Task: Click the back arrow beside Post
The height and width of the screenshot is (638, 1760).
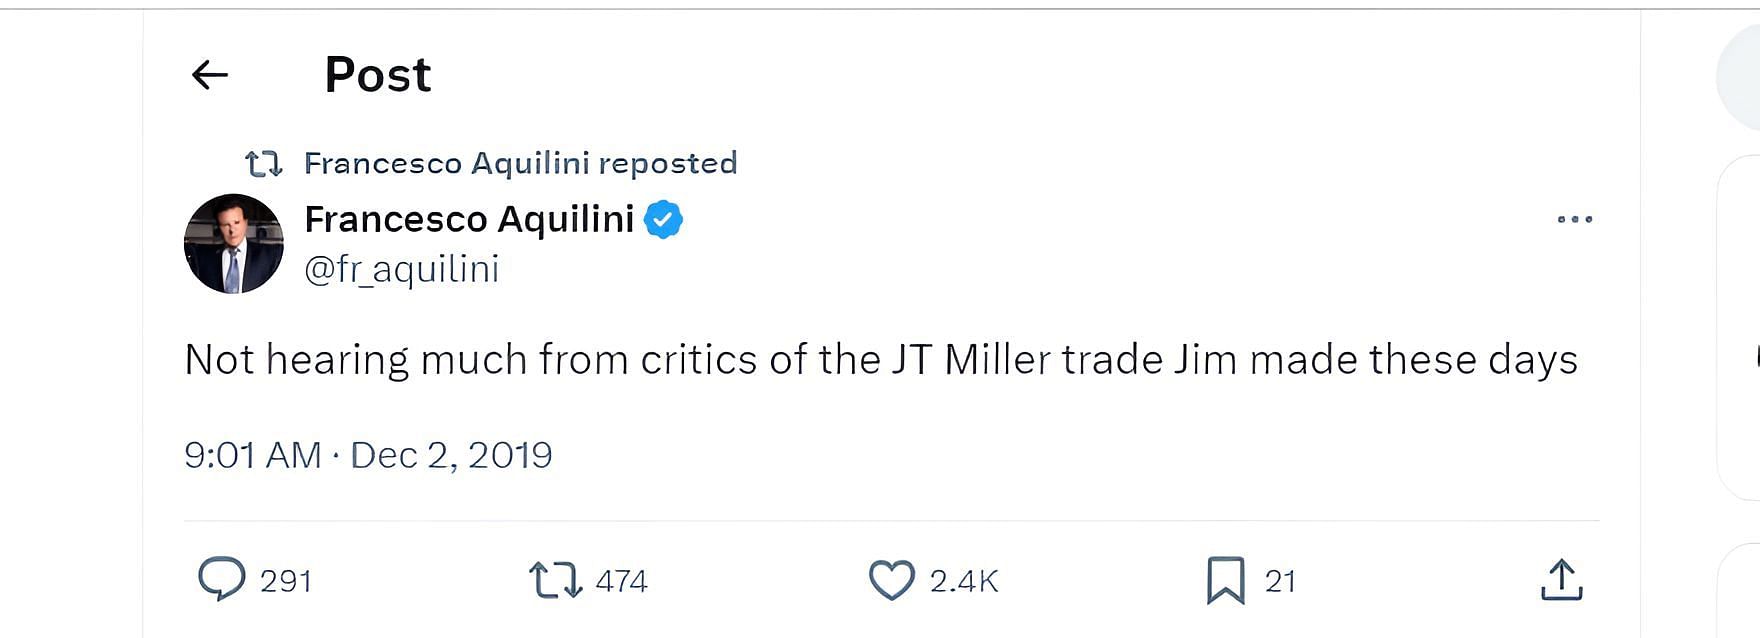Action: pos(210,75)
